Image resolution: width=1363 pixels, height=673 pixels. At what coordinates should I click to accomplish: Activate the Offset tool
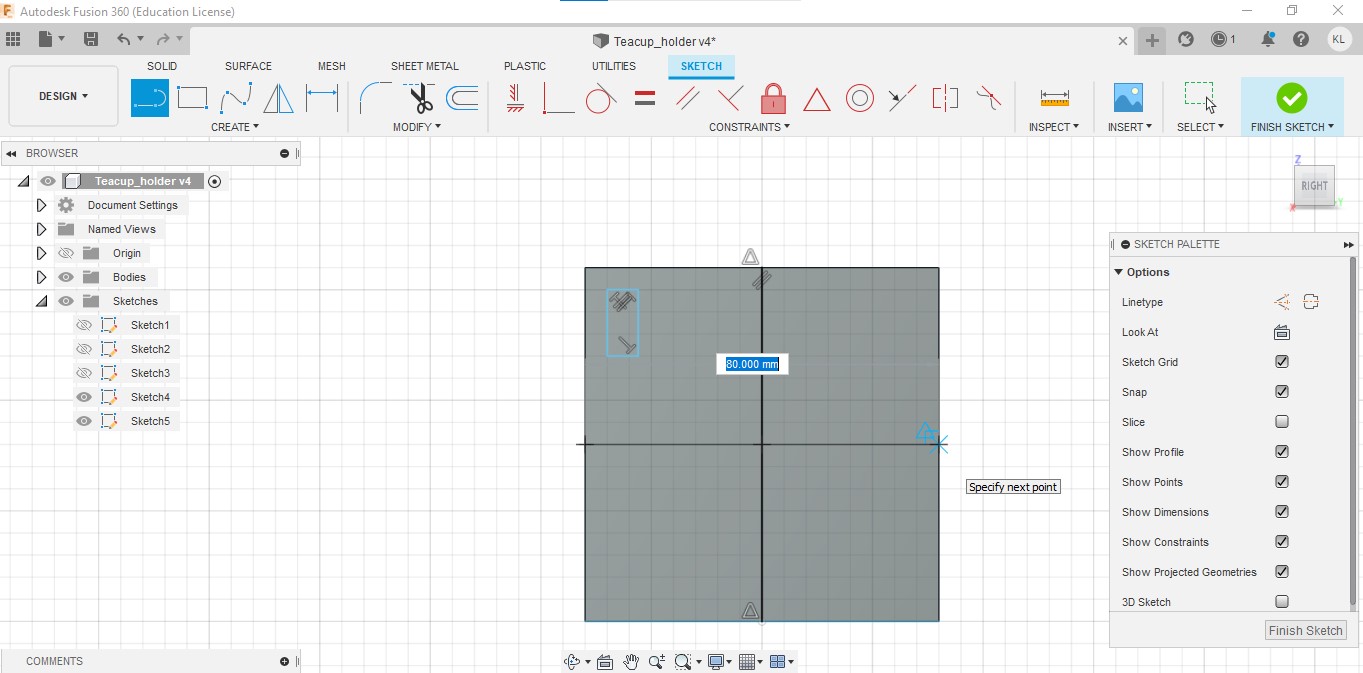point(462,98)
